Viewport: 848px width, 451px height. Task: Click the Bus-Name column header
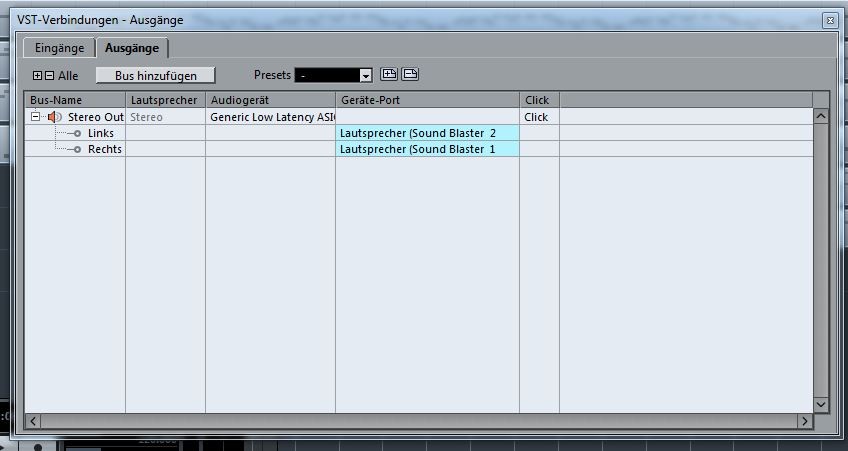75,100
